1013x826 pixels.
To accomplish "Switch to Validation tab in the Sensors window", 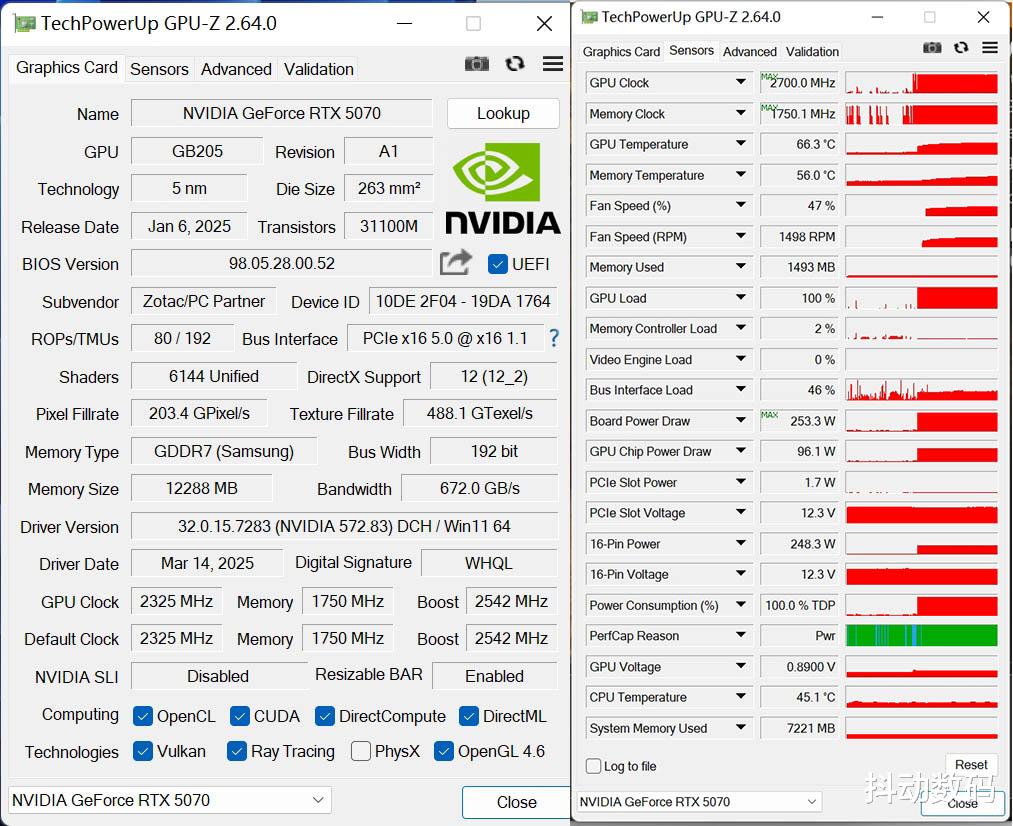I will pyautogui.click(x=812, y=52).
